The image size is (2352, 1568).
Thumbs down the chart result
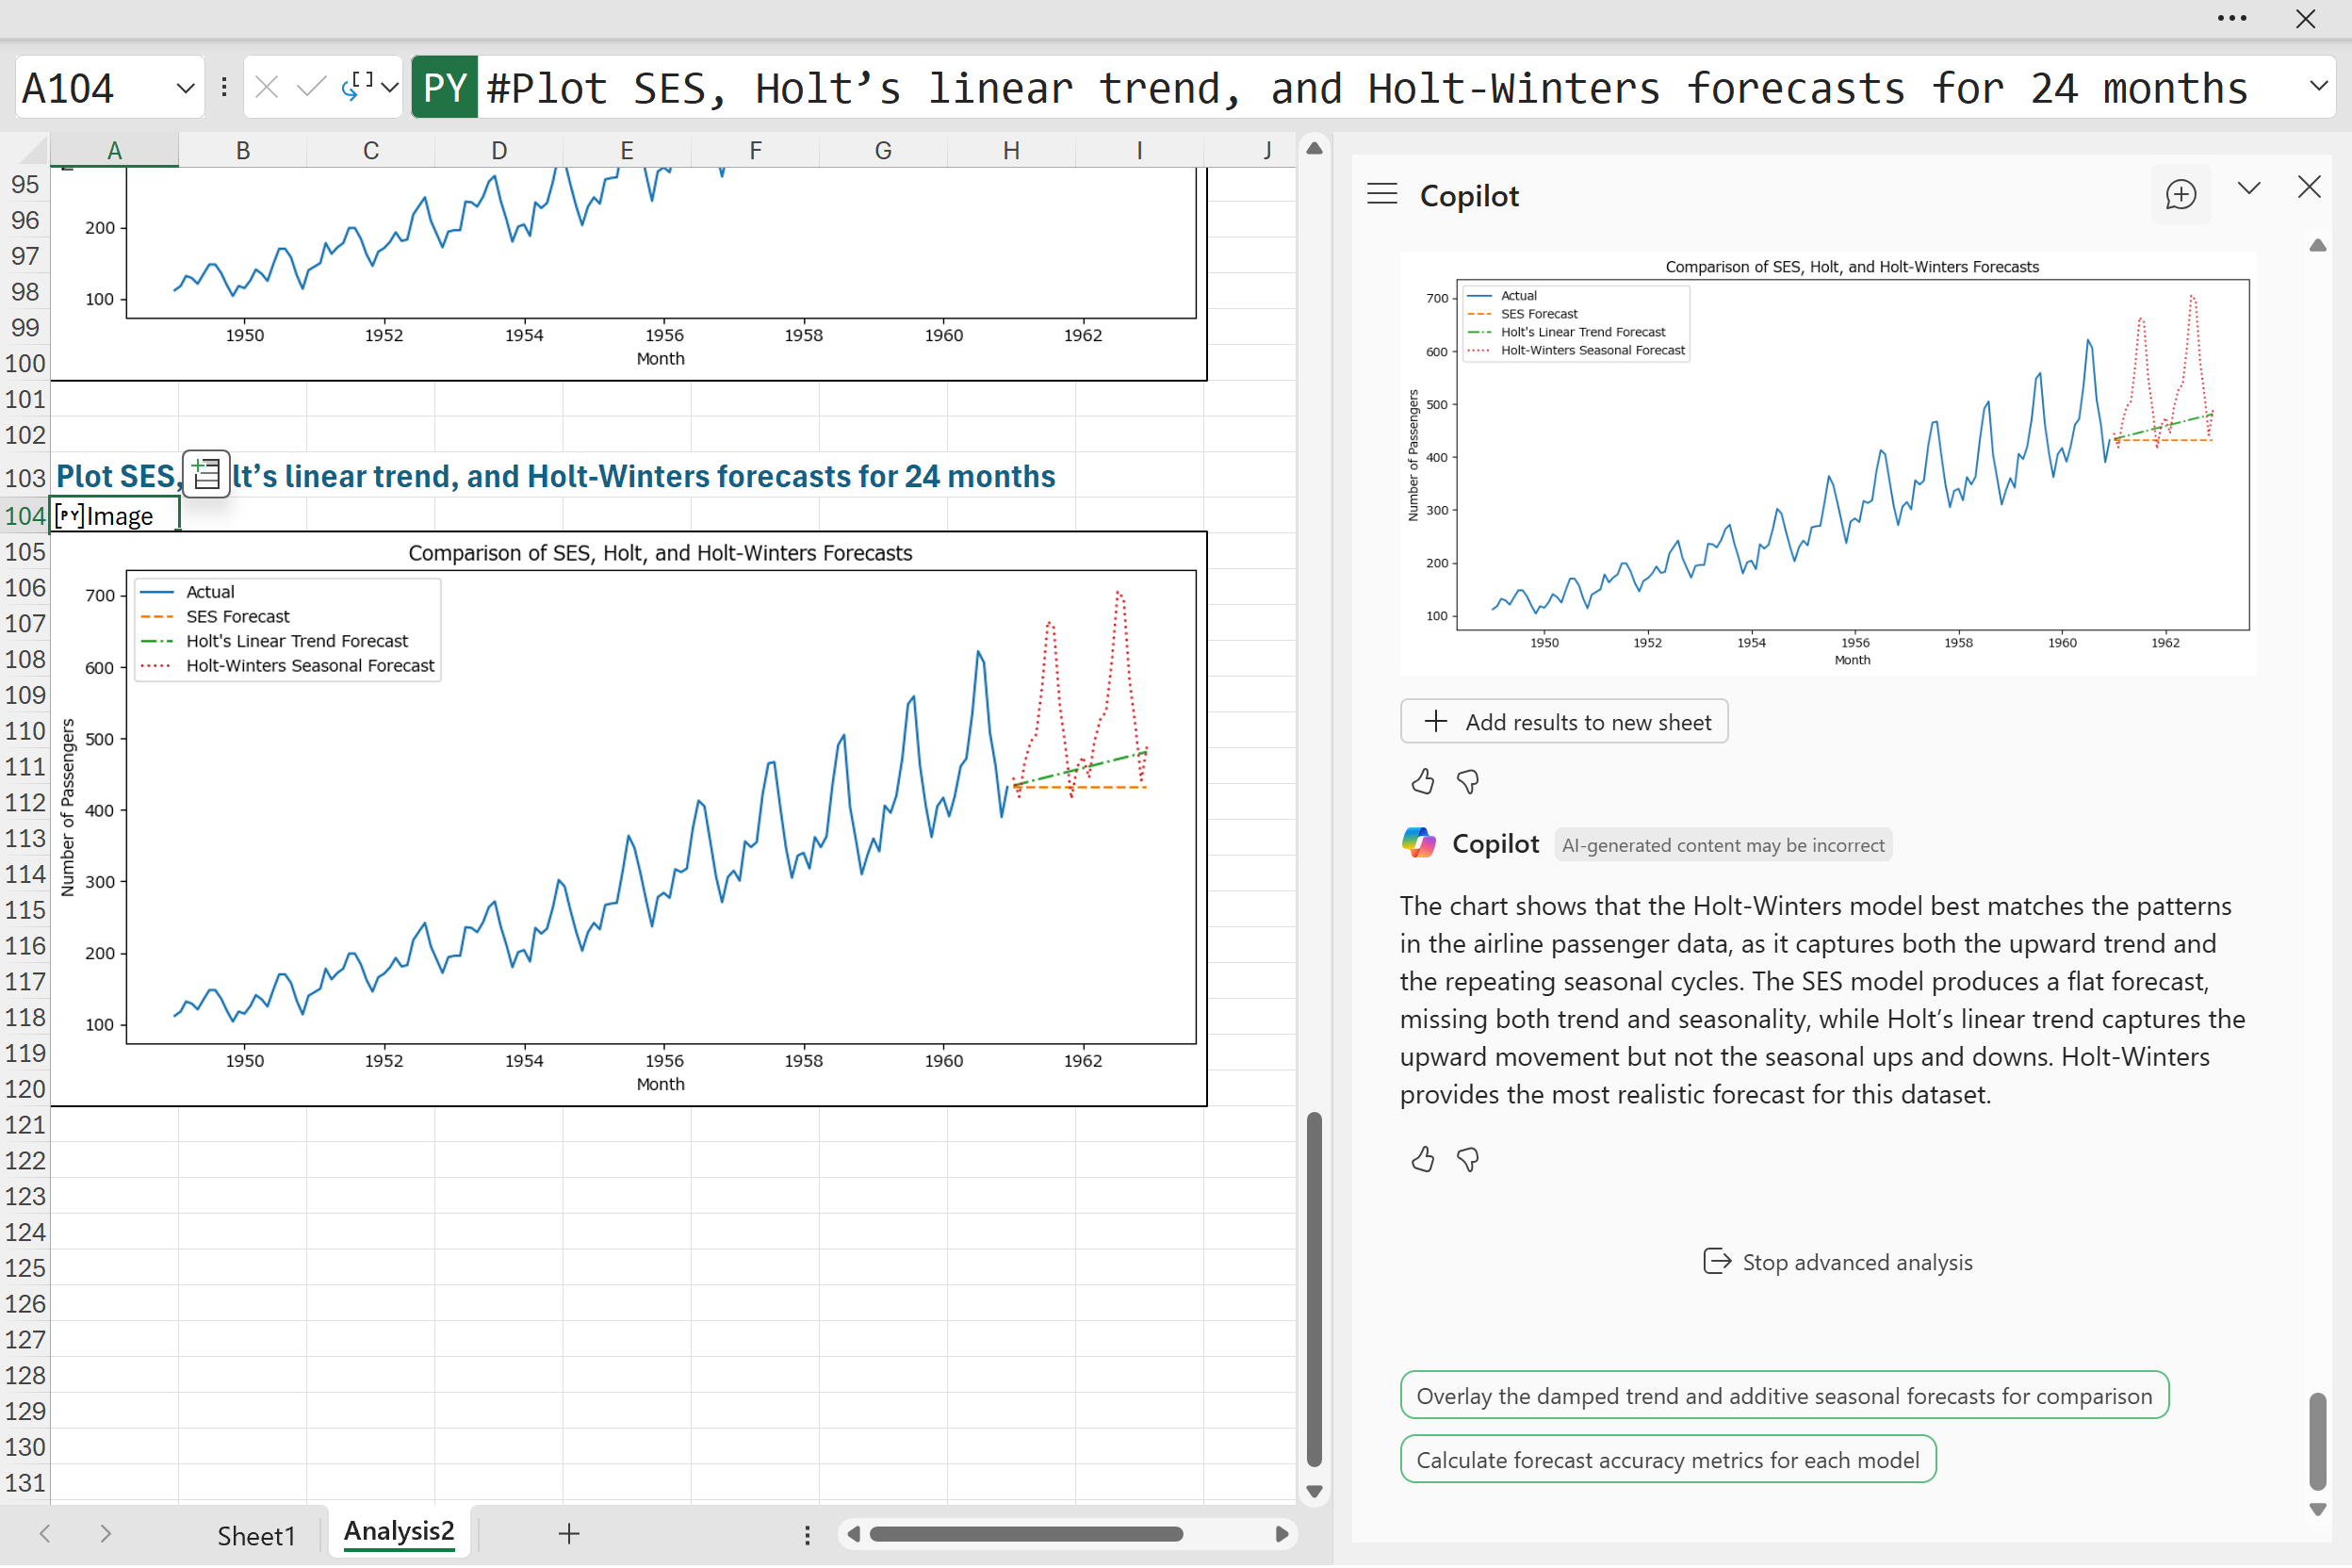click(x=1467, y=781)
